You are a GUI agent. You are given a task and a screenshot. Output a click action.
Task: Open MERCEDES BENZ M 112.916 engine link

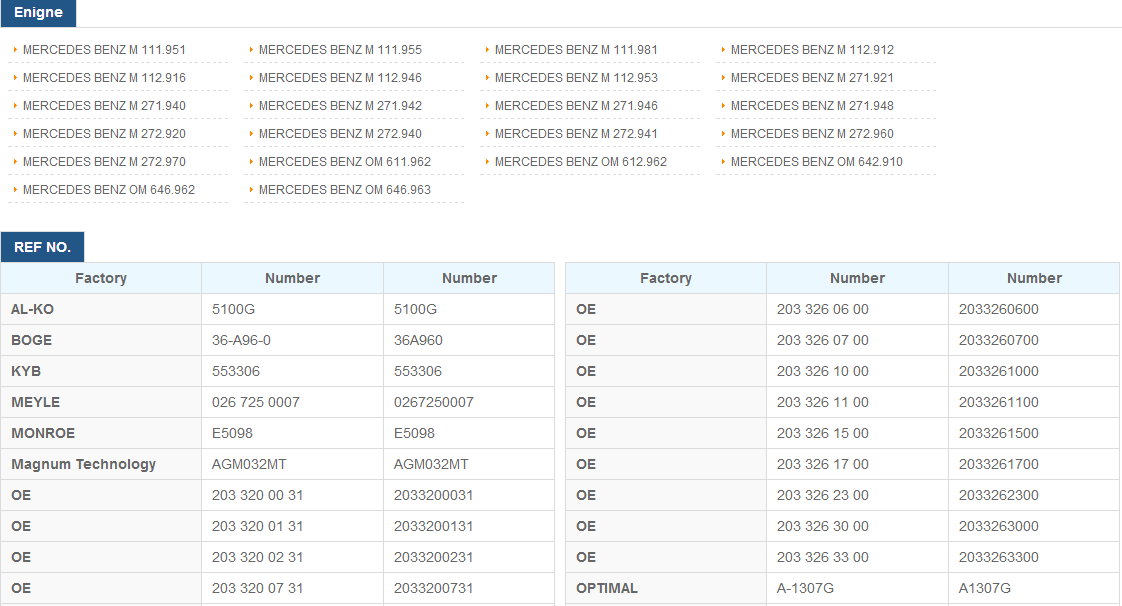(104, 77)
